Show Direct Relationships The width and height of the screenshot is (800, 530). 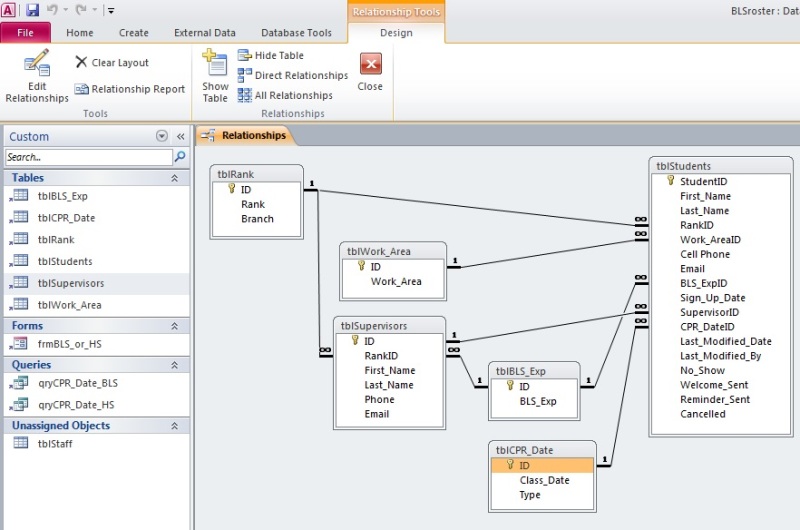tap(293, 75)
